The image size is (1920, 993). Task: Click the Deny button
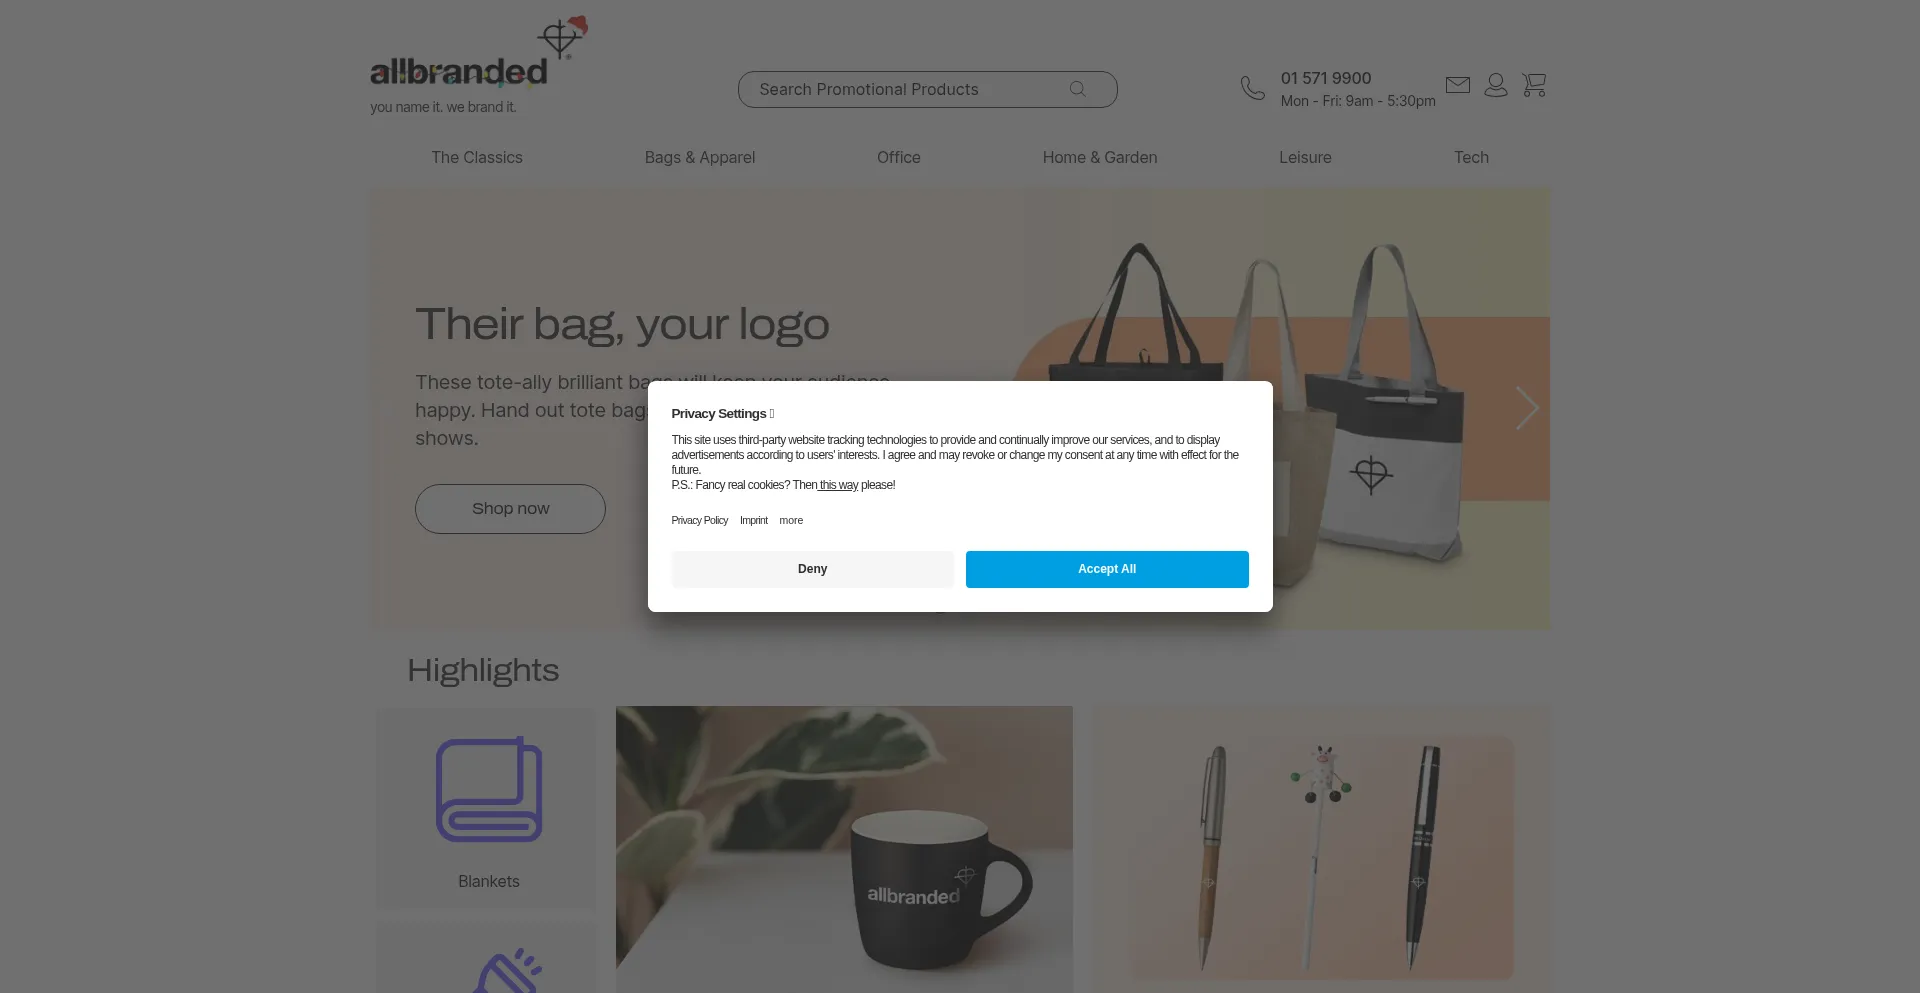[812, 569]
